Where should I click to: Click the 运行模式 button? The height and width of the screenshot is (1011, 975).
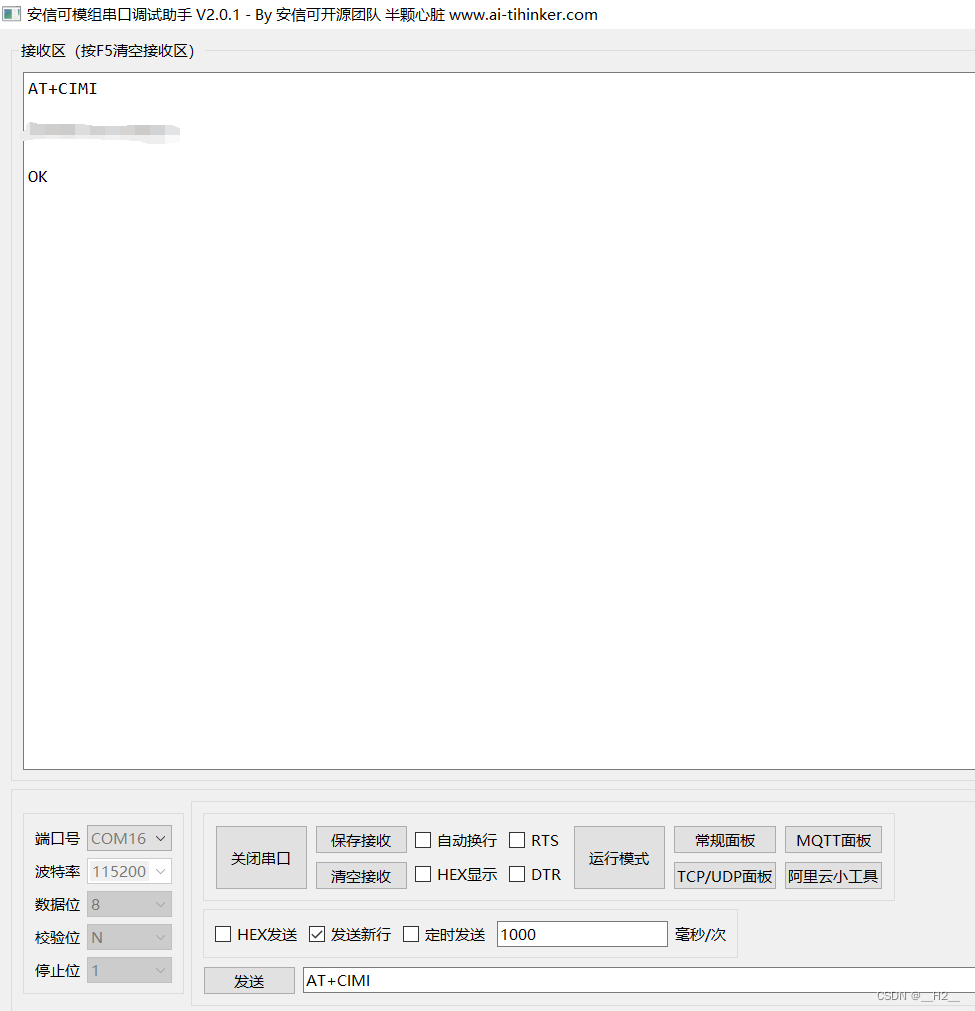tap(618, 857)
